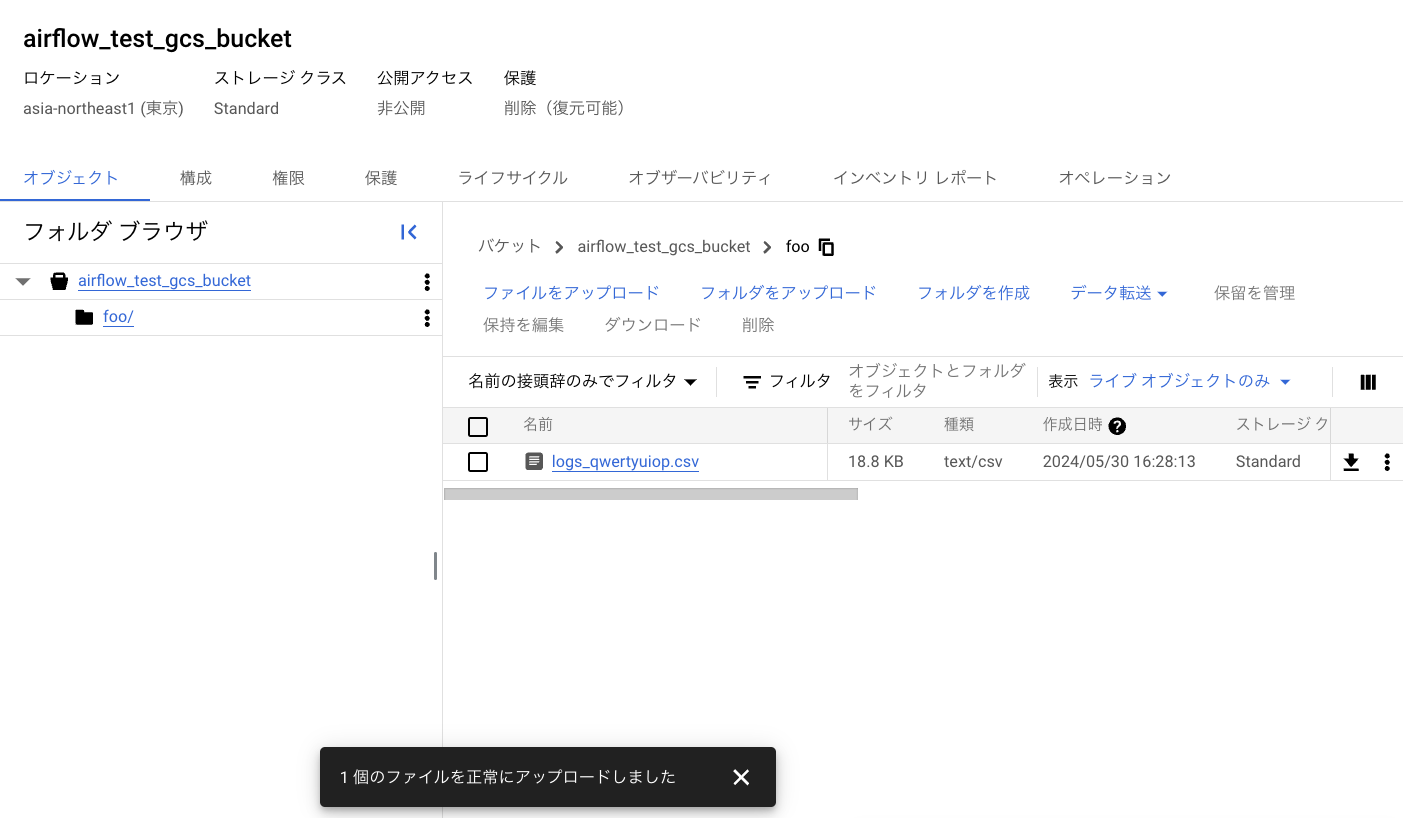
Task: Switch to the 権限 tab
Action: click(288, 178)
